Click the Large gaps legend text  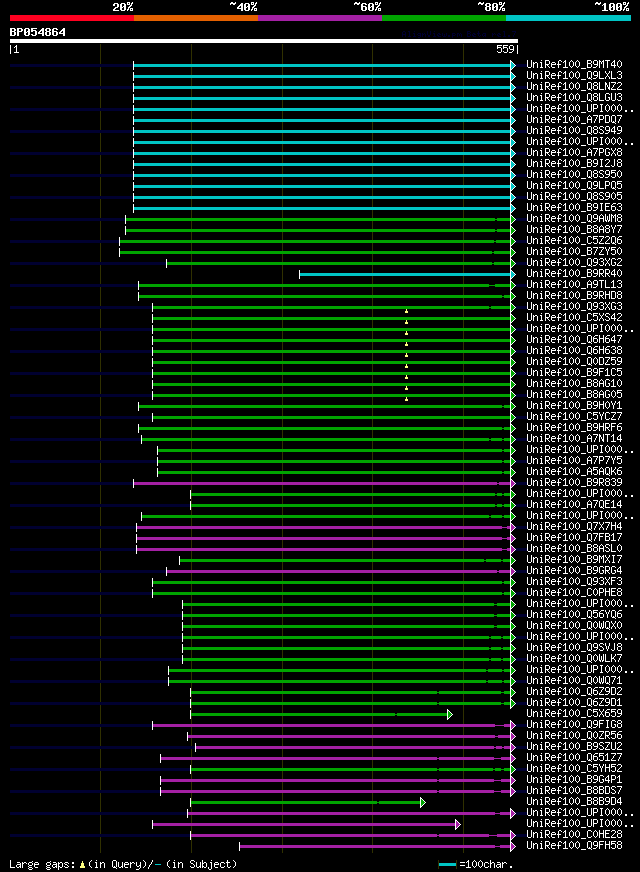coord(123,864)
